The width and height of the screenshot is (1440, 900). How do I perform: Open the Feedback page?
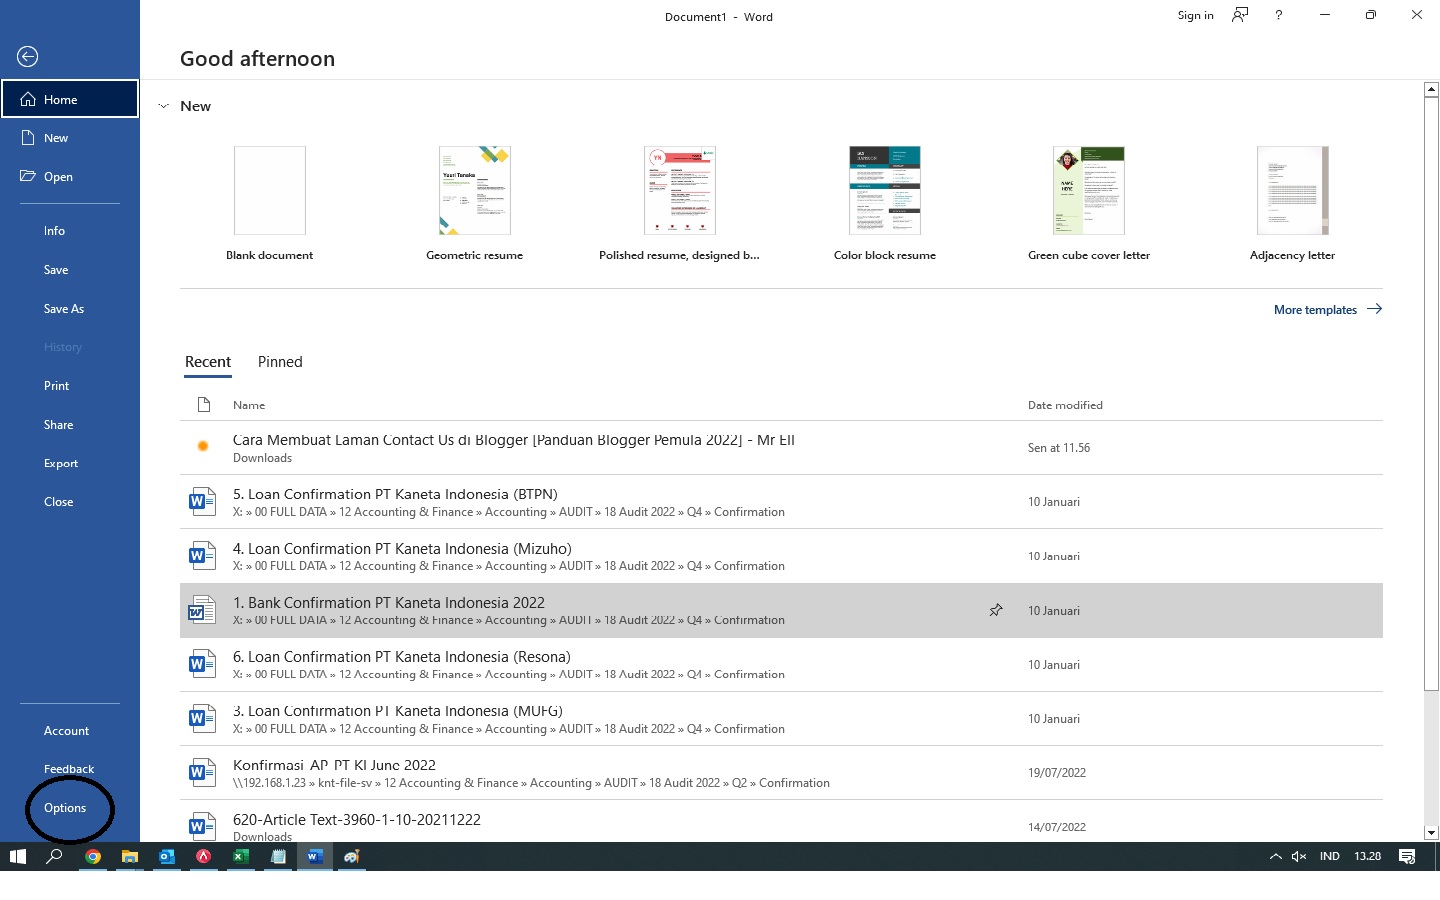point(70,769)
